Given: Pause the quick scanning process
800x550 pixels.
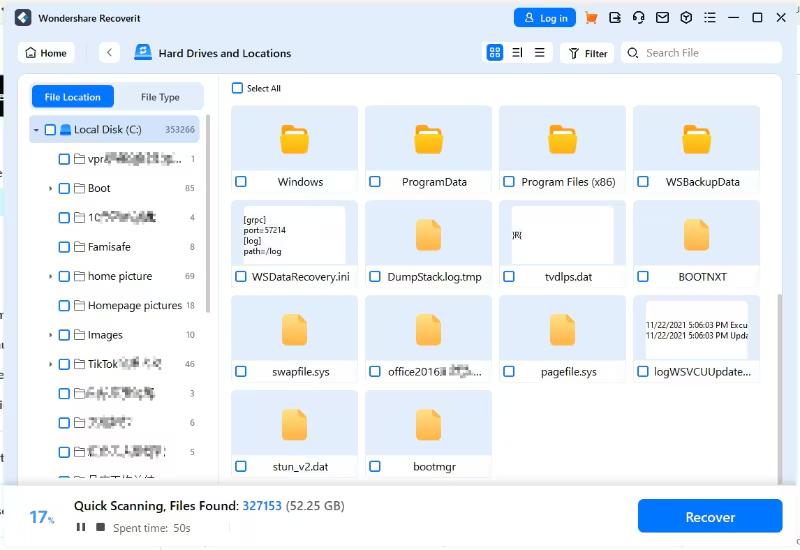Looking at the screenshot, I should click(x=81, y=527).
